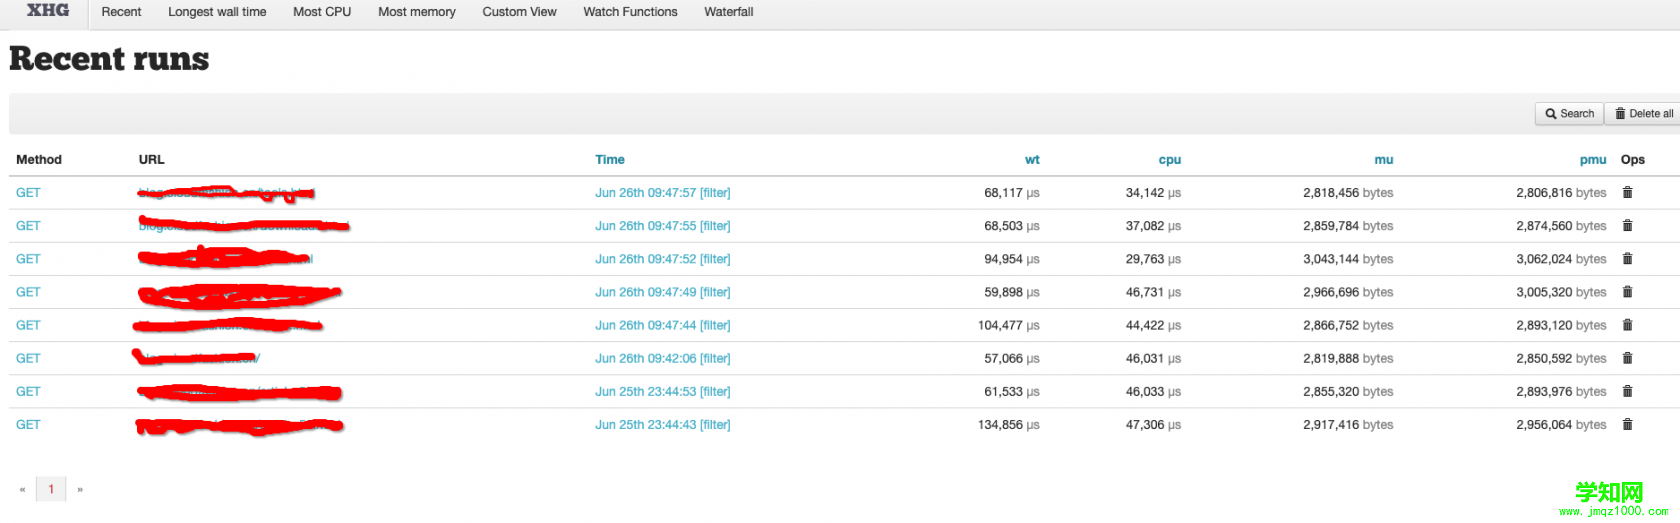Open the run timestamped Jun 26th 09:47:55
Screen dimensions: 1680x523
point(645,225)
